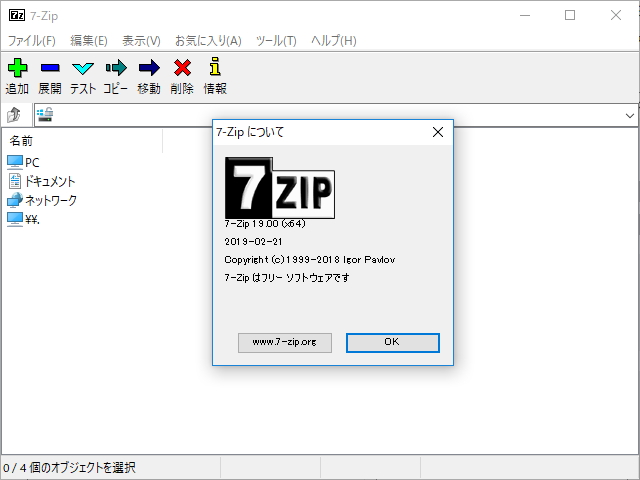640x480 pixels.
Task: Close the 7-Zip main window
Action: click(x=616, y=16)
